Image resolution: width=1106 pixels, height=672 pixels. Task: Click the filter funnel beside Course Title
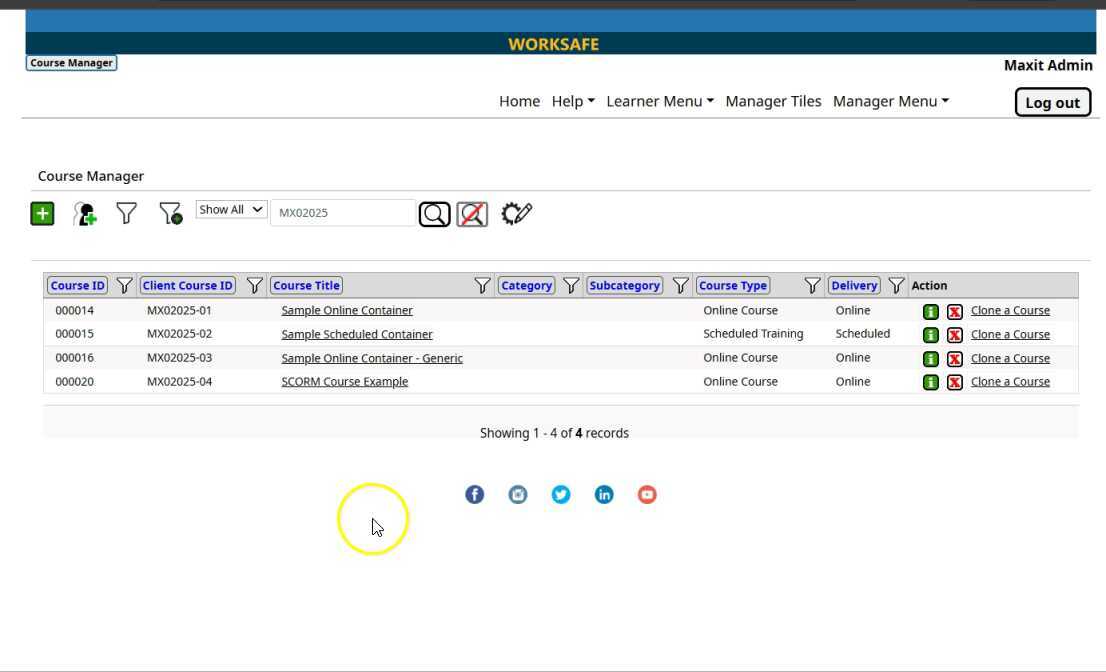click(481, 286)
